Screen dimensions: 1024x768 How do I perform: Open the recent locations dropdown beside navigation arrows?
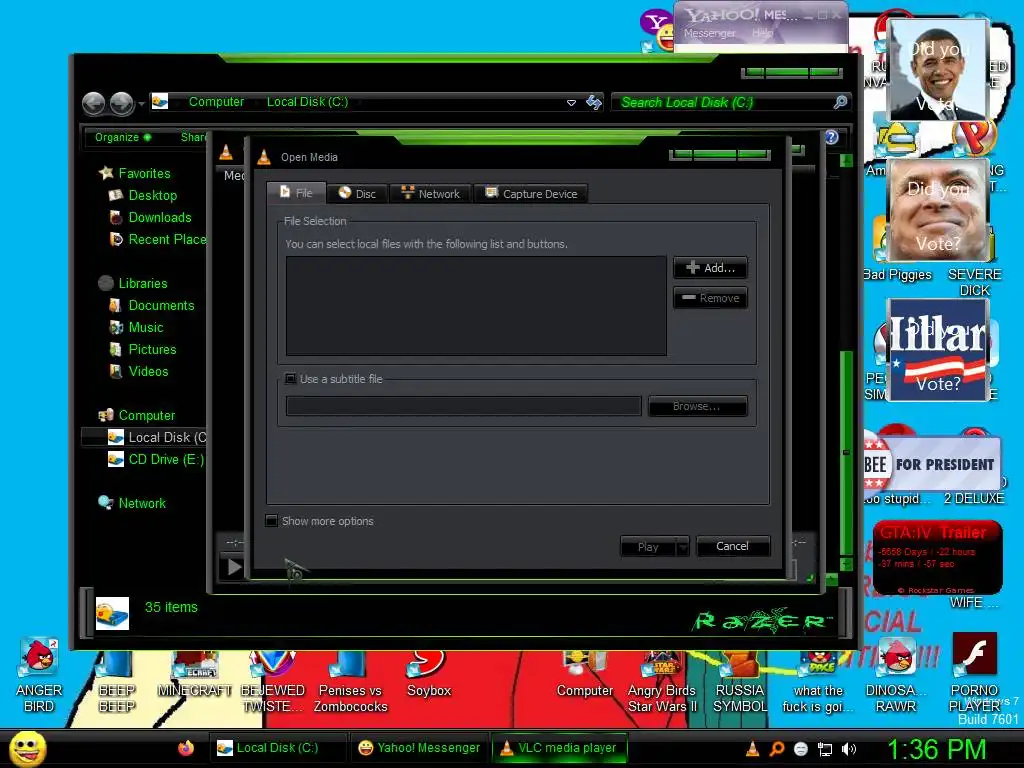tap(142, 104)
